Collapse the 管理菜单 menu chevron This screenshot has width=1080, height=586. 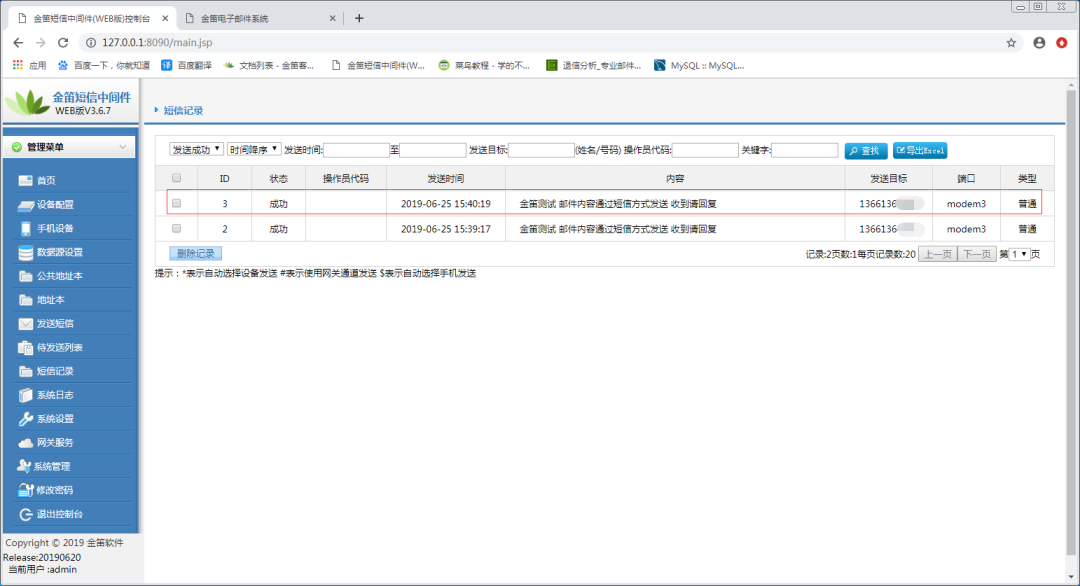coord(123,147)
